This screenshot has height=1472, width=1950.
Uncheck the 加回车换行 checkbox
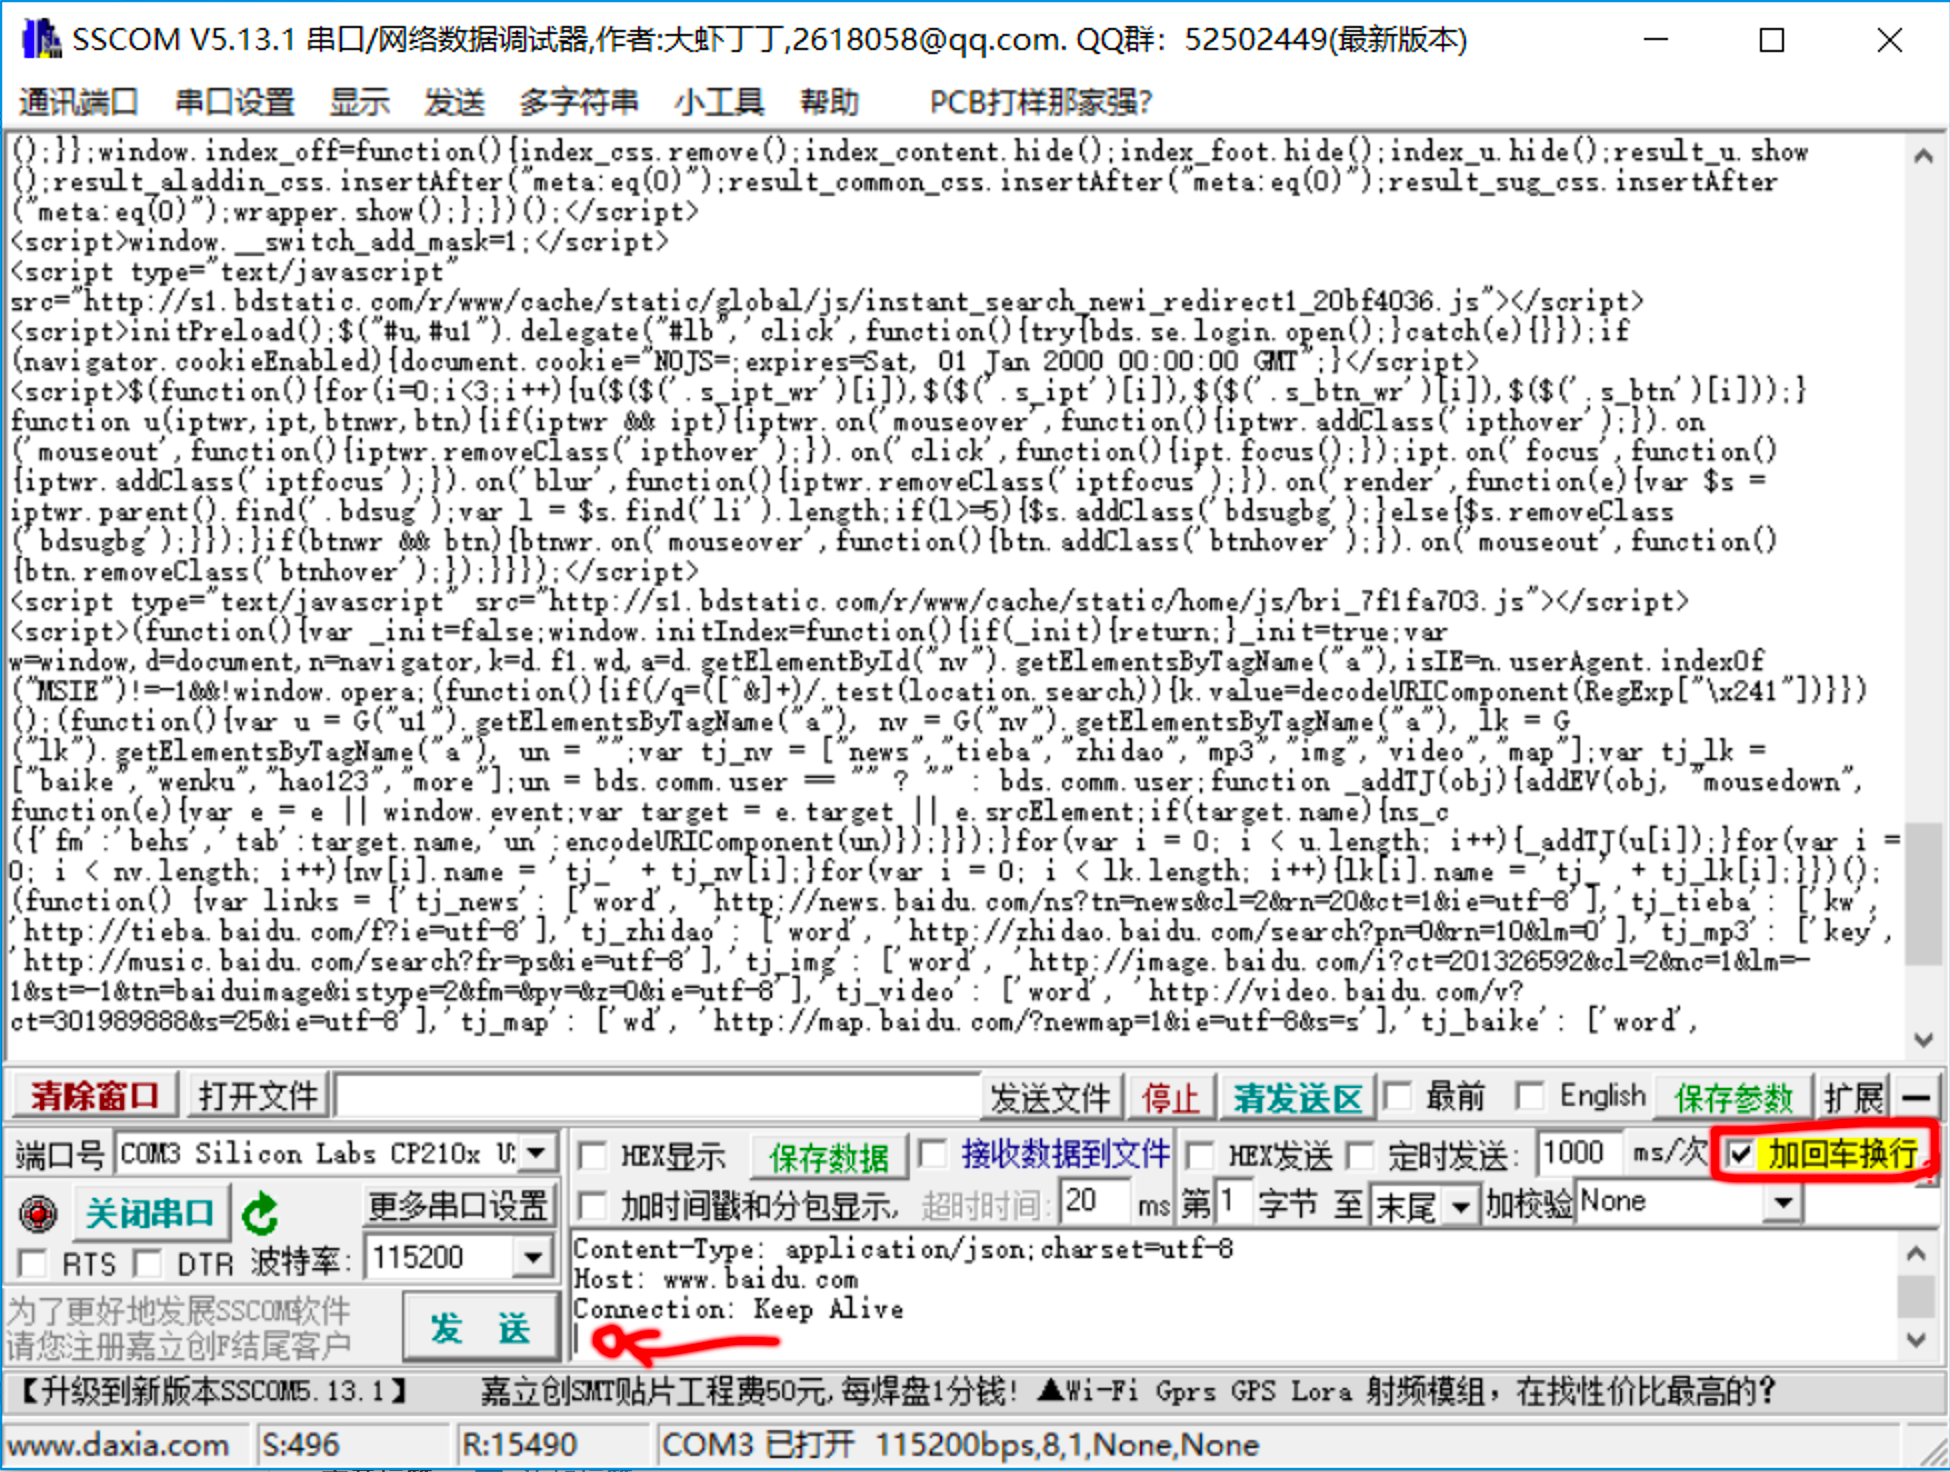[1739, 1154]
